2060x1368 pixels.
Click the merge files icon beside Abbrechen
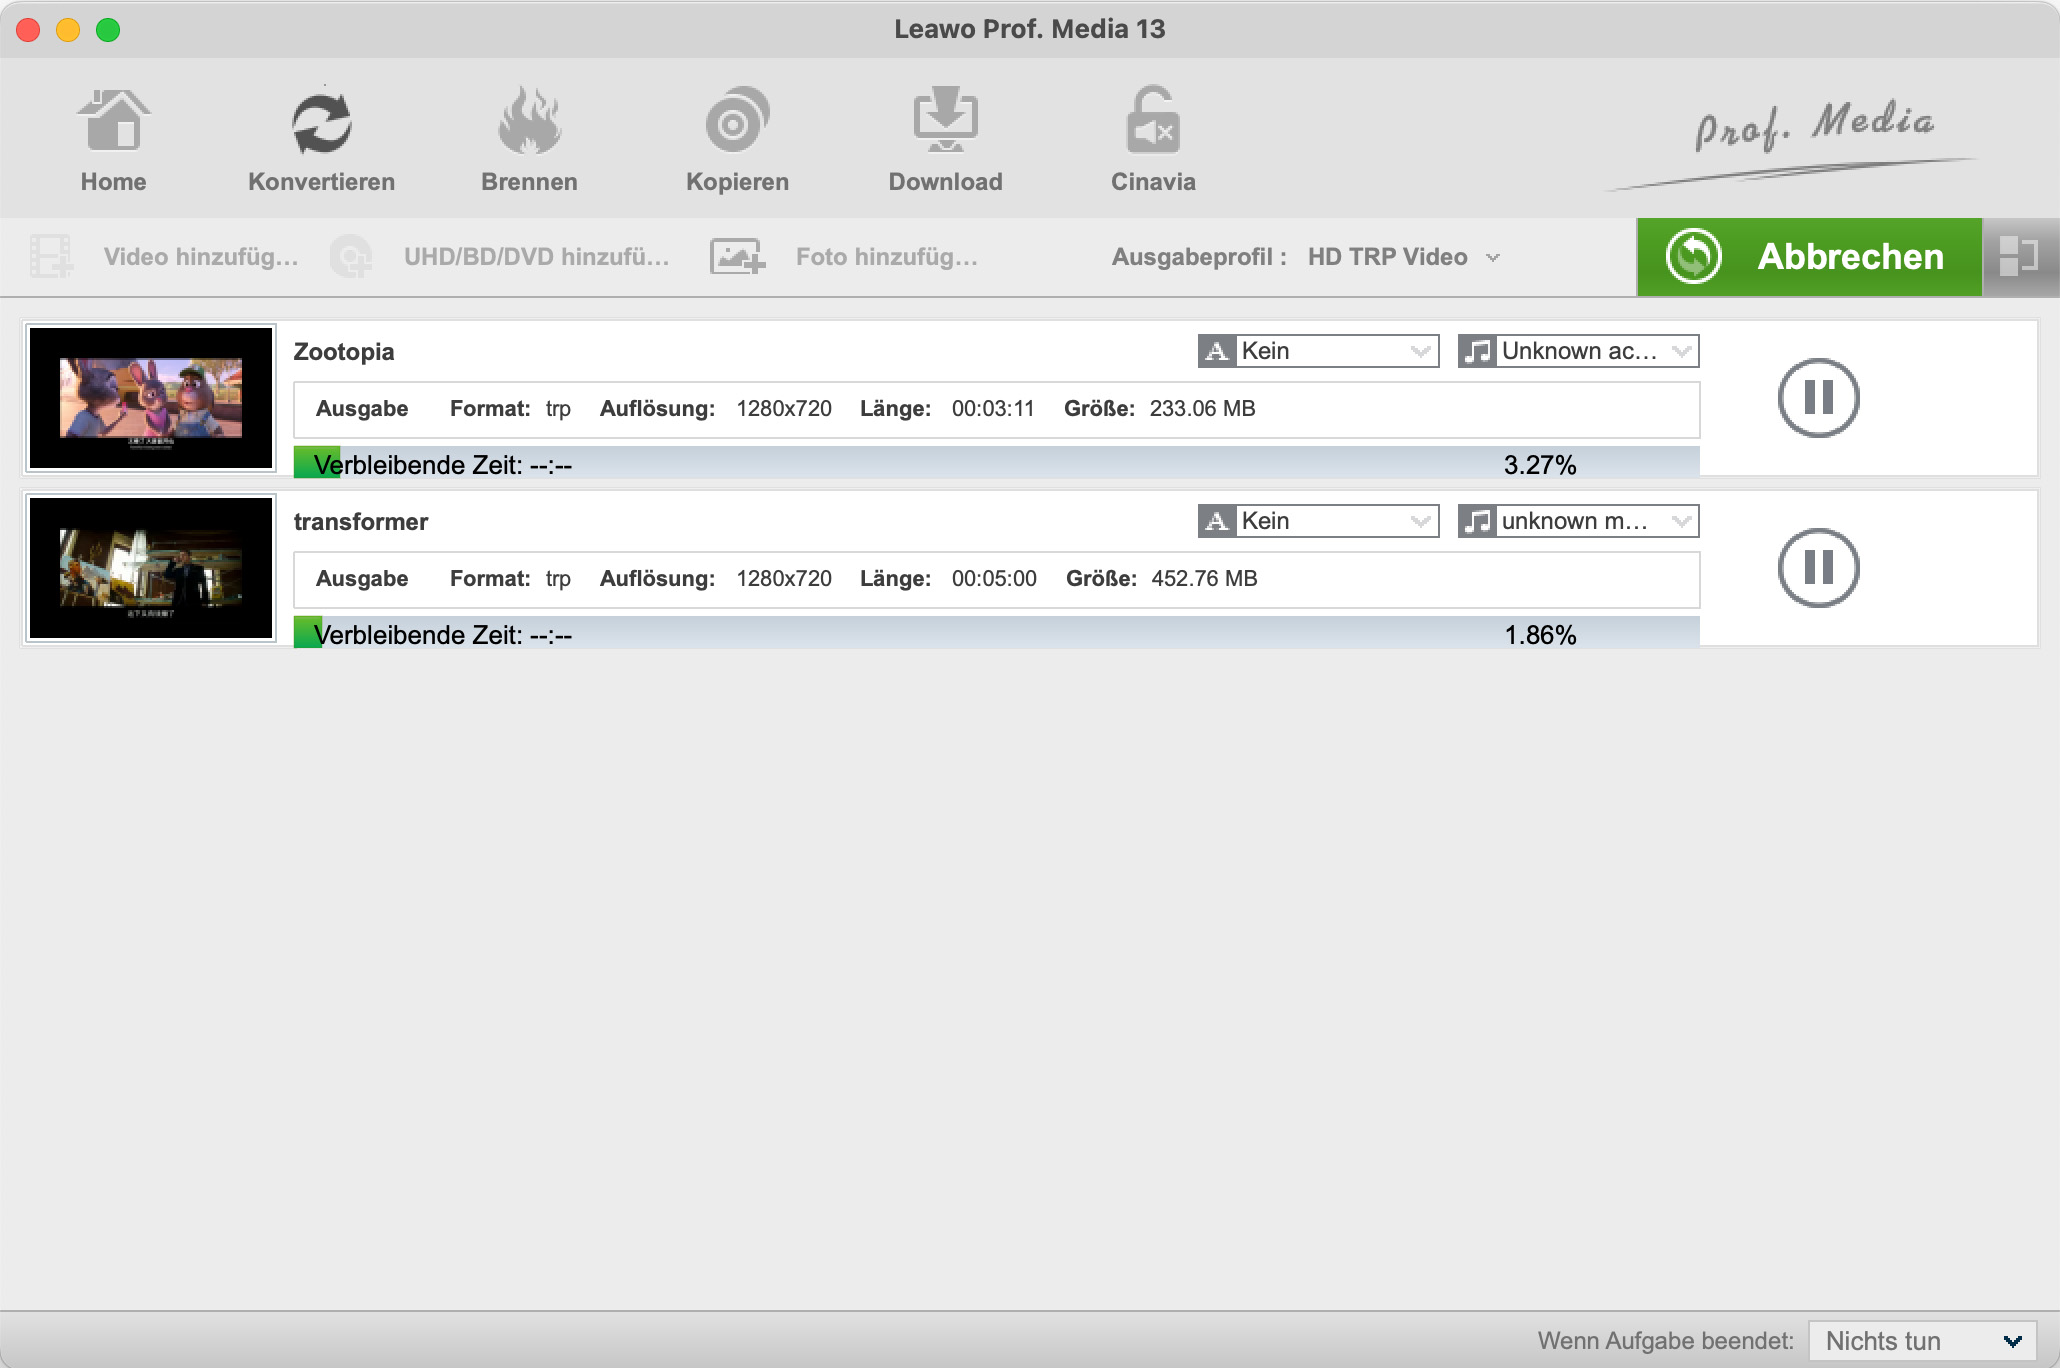tap(2019, 256)
